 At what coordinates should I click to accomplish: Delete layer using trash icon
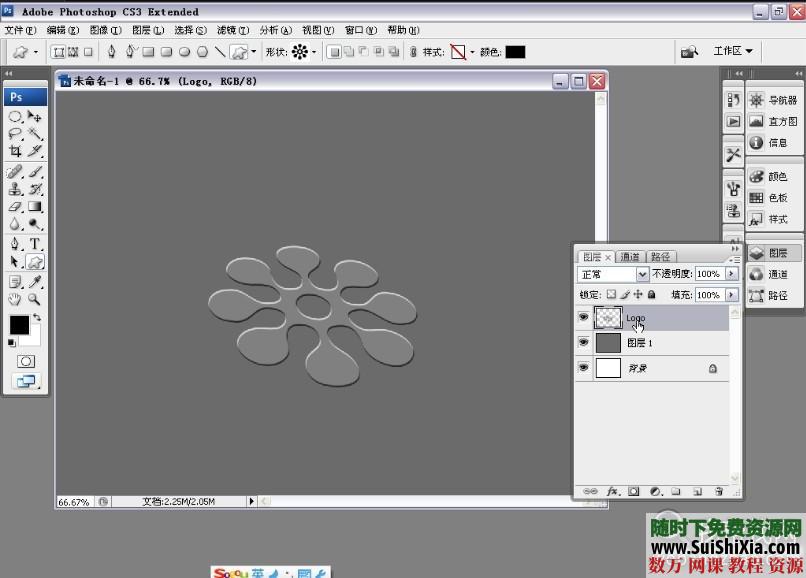pos(718,492)
